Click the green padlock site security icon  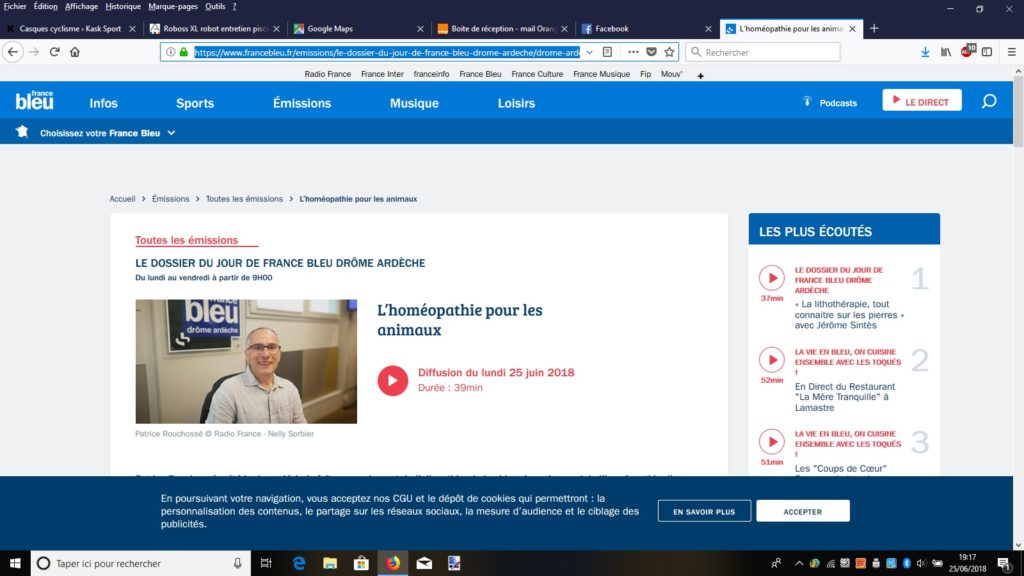184,52
